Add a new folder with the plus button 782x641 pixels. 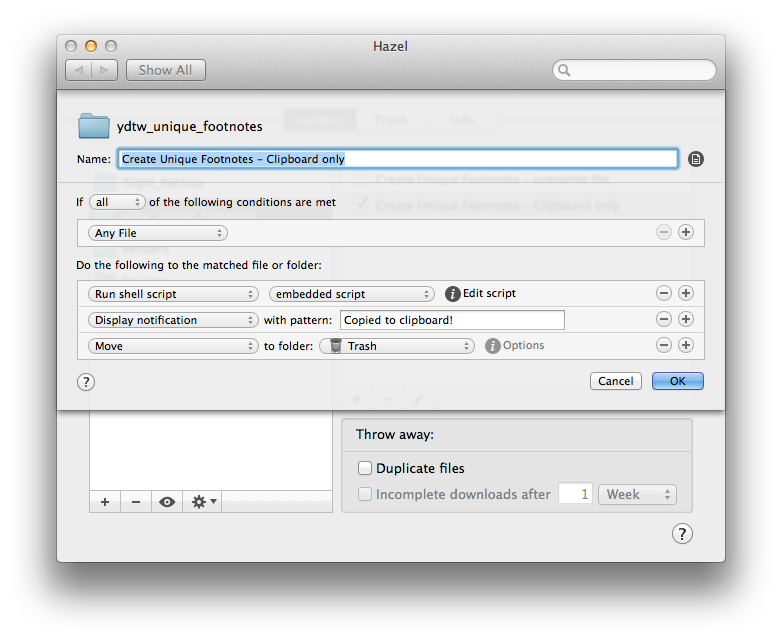tap(105, 502)
